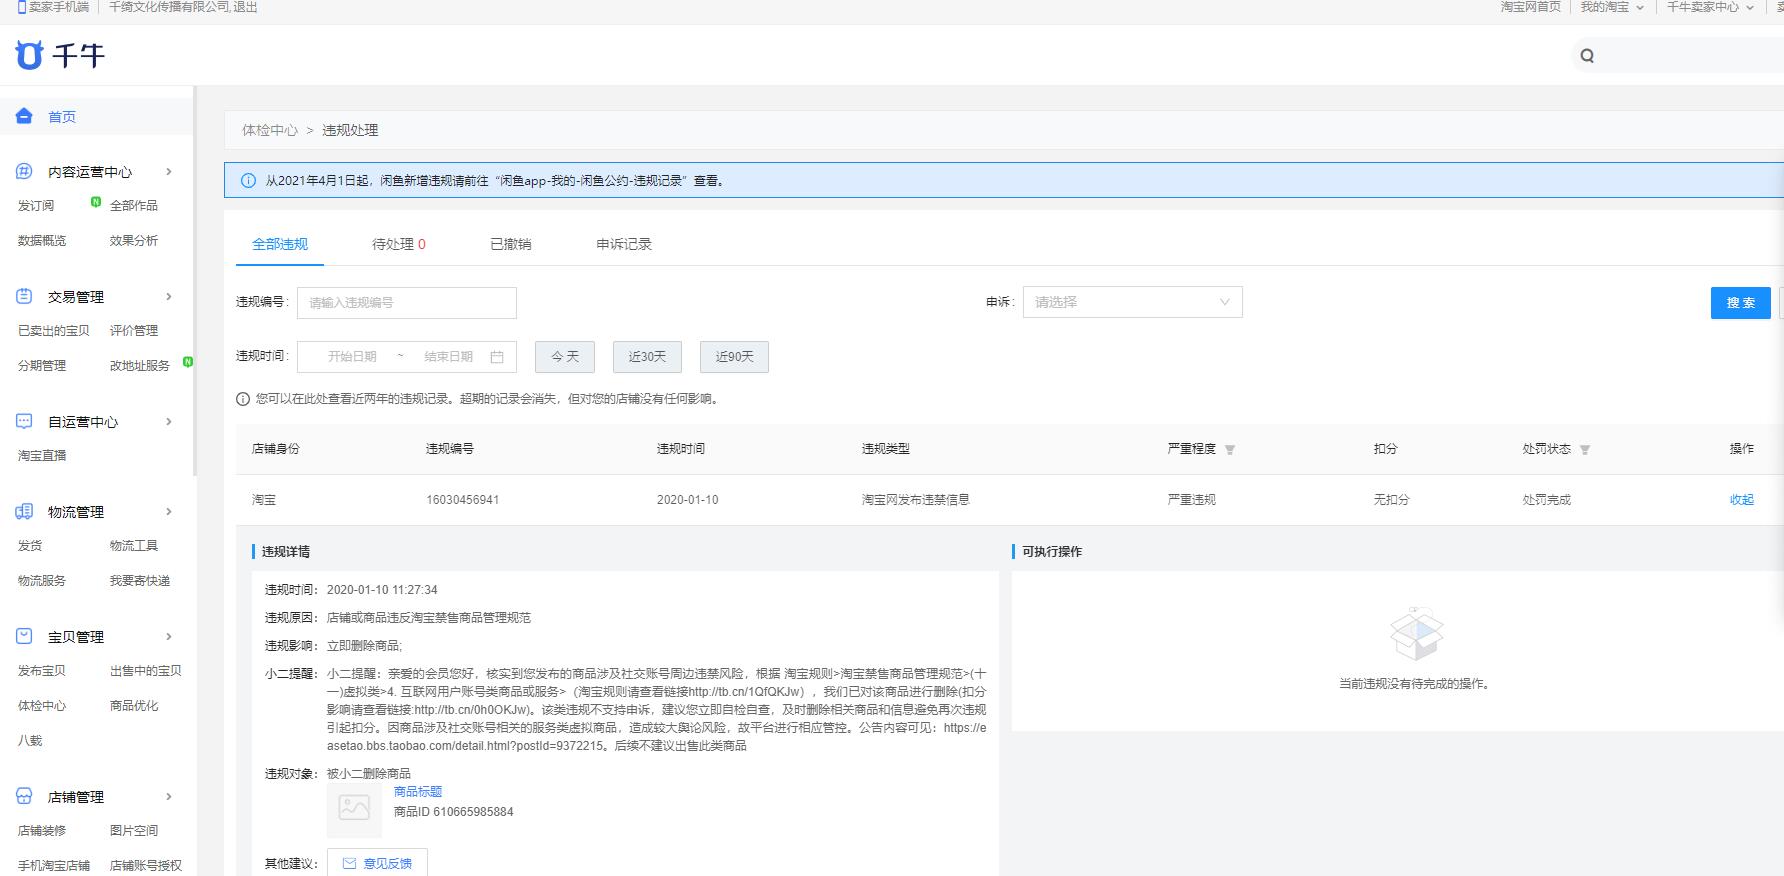Switch to the 全部违规 tab

tap(280, 244)
